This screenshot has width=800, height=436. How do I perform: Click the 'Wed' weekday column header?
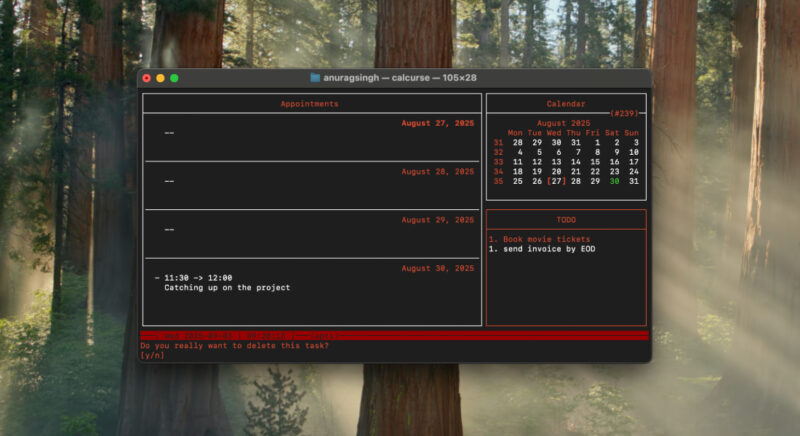(x=554, y=133)
